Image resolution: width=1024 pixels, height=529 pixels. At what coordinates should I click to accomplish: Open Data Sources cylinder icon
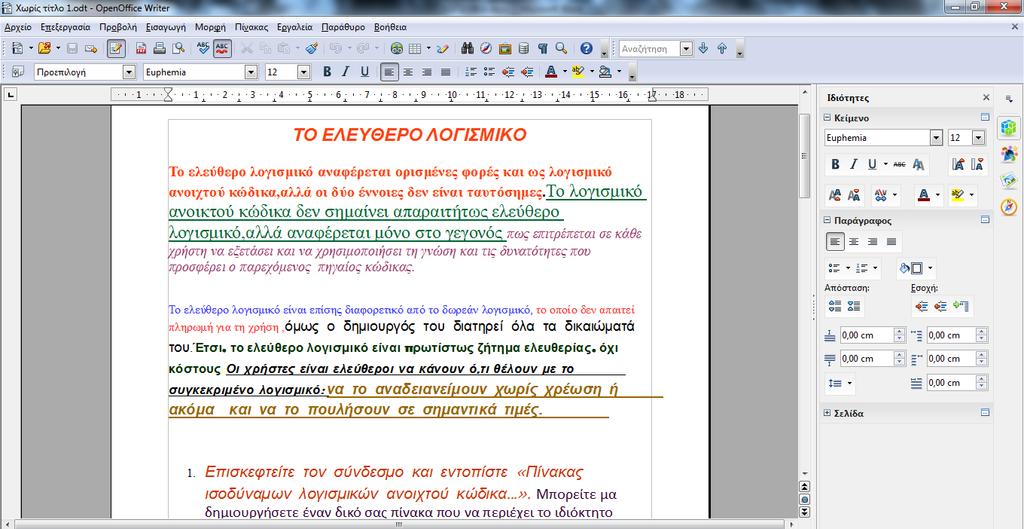click(x=523, y=48)
